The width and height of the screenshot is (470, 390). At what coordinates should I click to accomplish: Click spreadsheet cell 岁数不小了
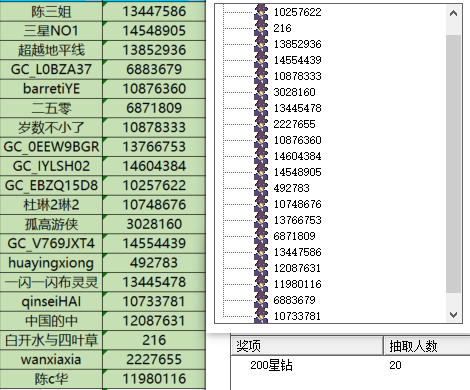click(51, 128)
